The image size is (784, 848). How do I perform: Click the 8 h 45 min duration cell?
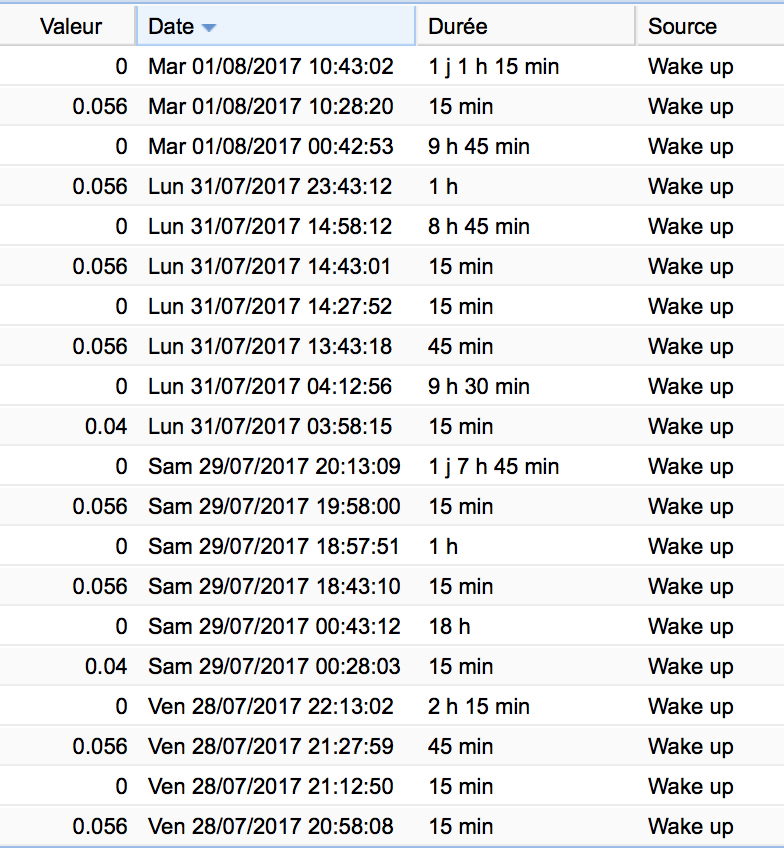[x=479, y=227]
